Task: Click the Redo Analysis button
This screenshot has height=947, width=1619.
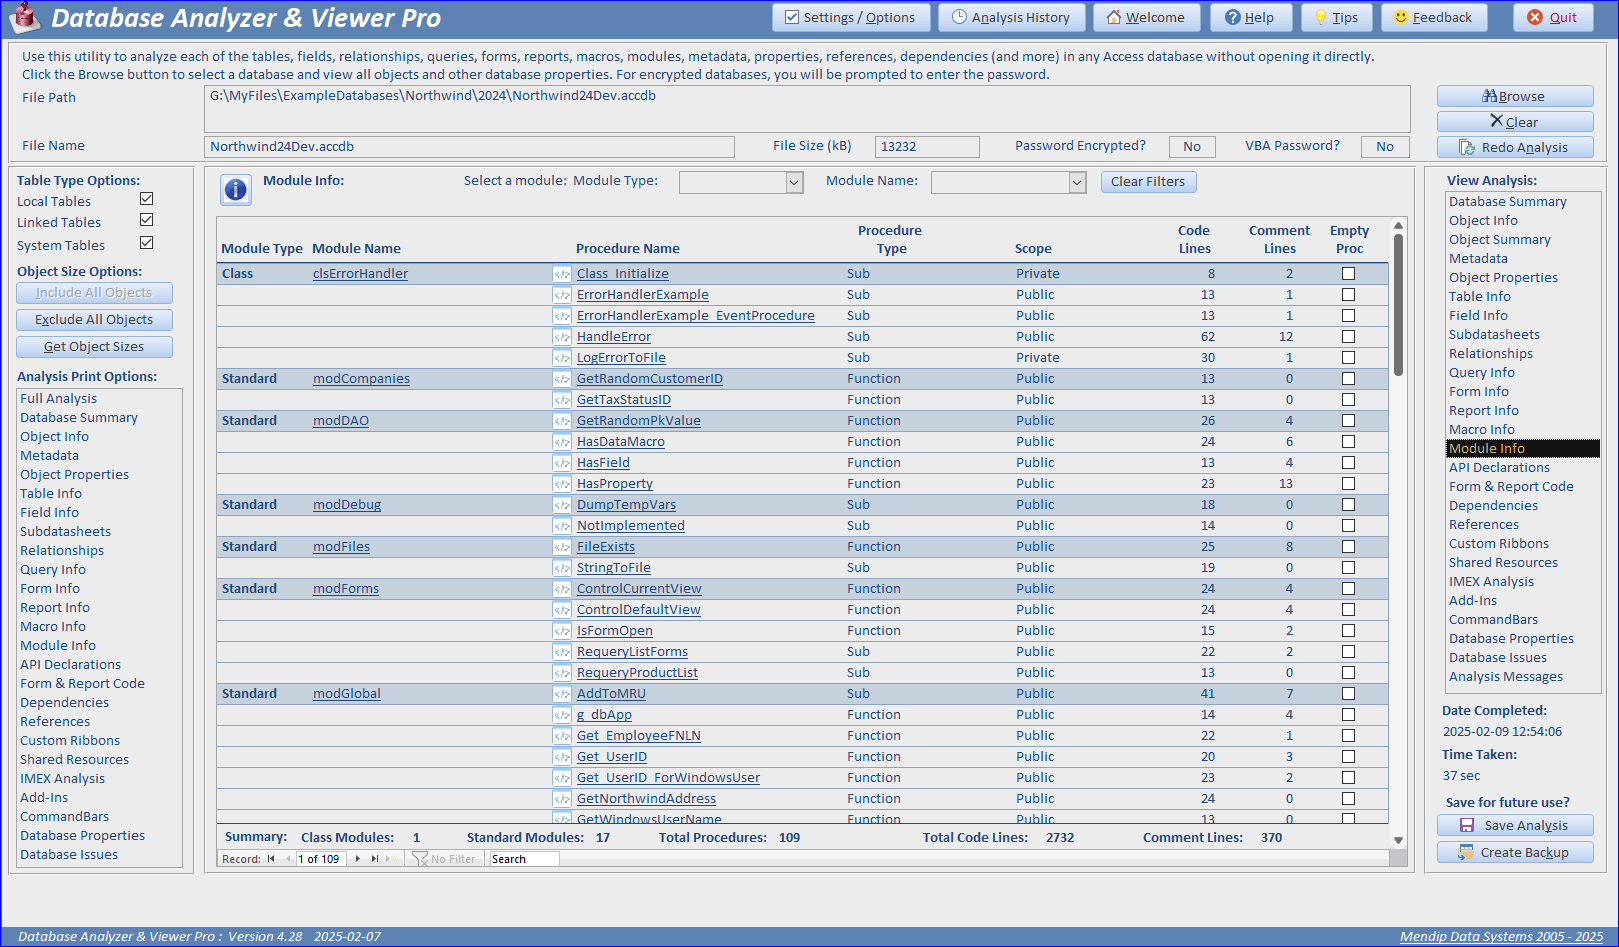Action: pyautogui.click(x=1515, y=147)
